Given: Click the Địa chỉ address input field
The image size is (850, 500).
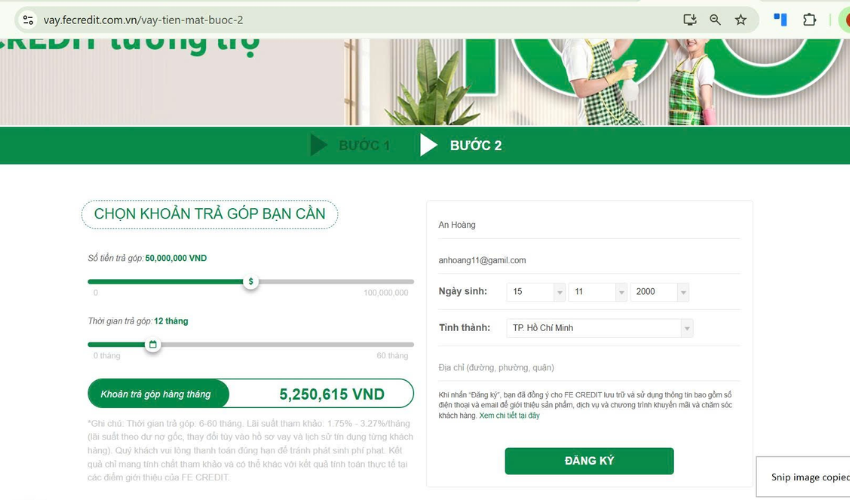Looking at the screenshot, I should click(589, 367).
